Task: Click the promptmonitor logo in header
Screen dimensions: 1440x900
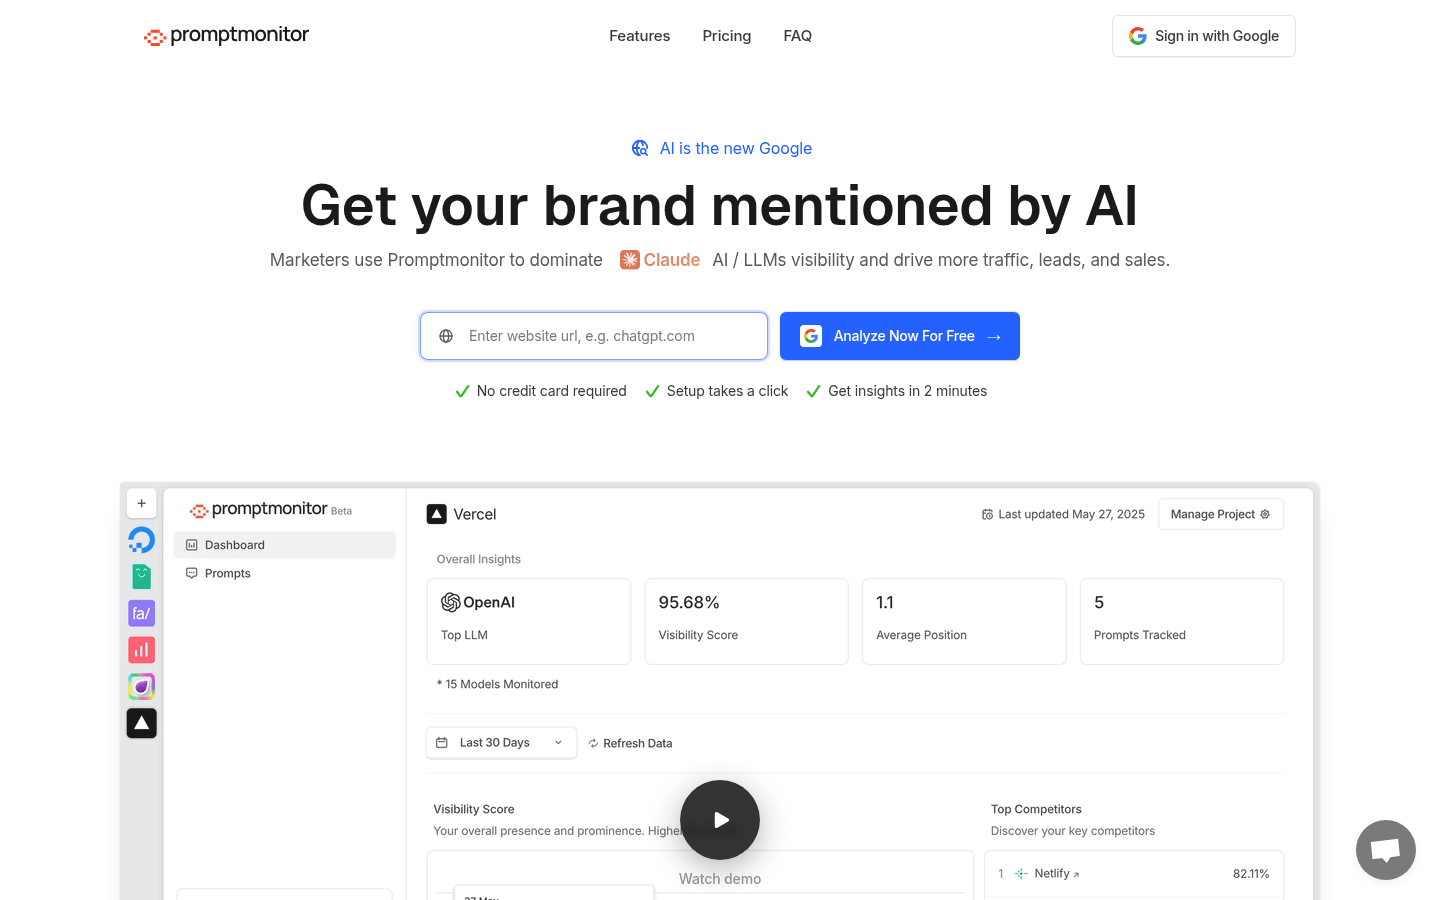Action: pyautogui.click(x=226, y=36)
